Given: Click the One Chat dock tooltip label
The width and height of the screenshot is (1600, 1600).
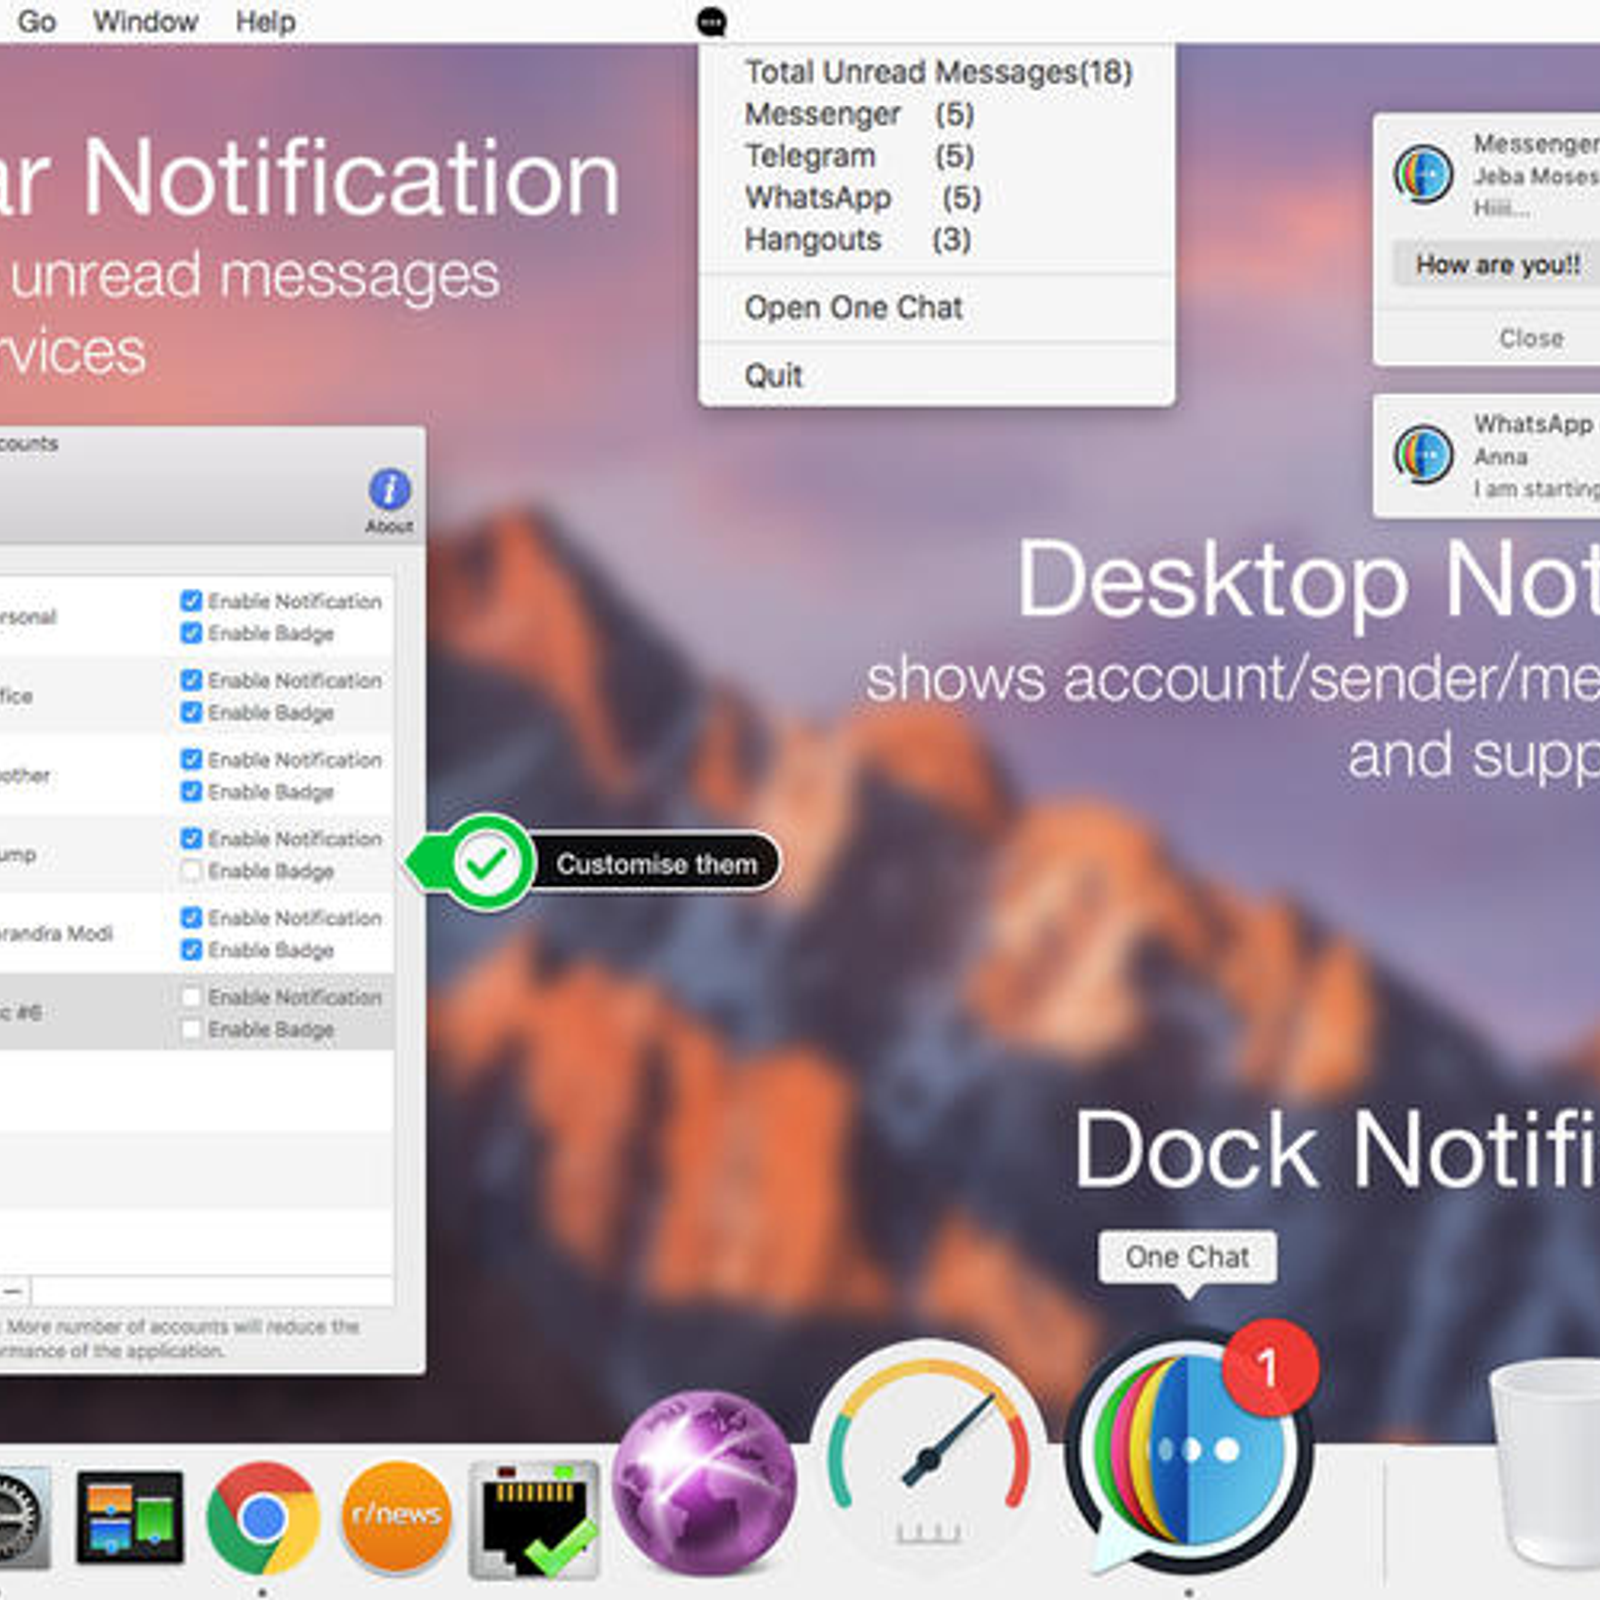Looking at the screenshot, I should point(1187,1257).
